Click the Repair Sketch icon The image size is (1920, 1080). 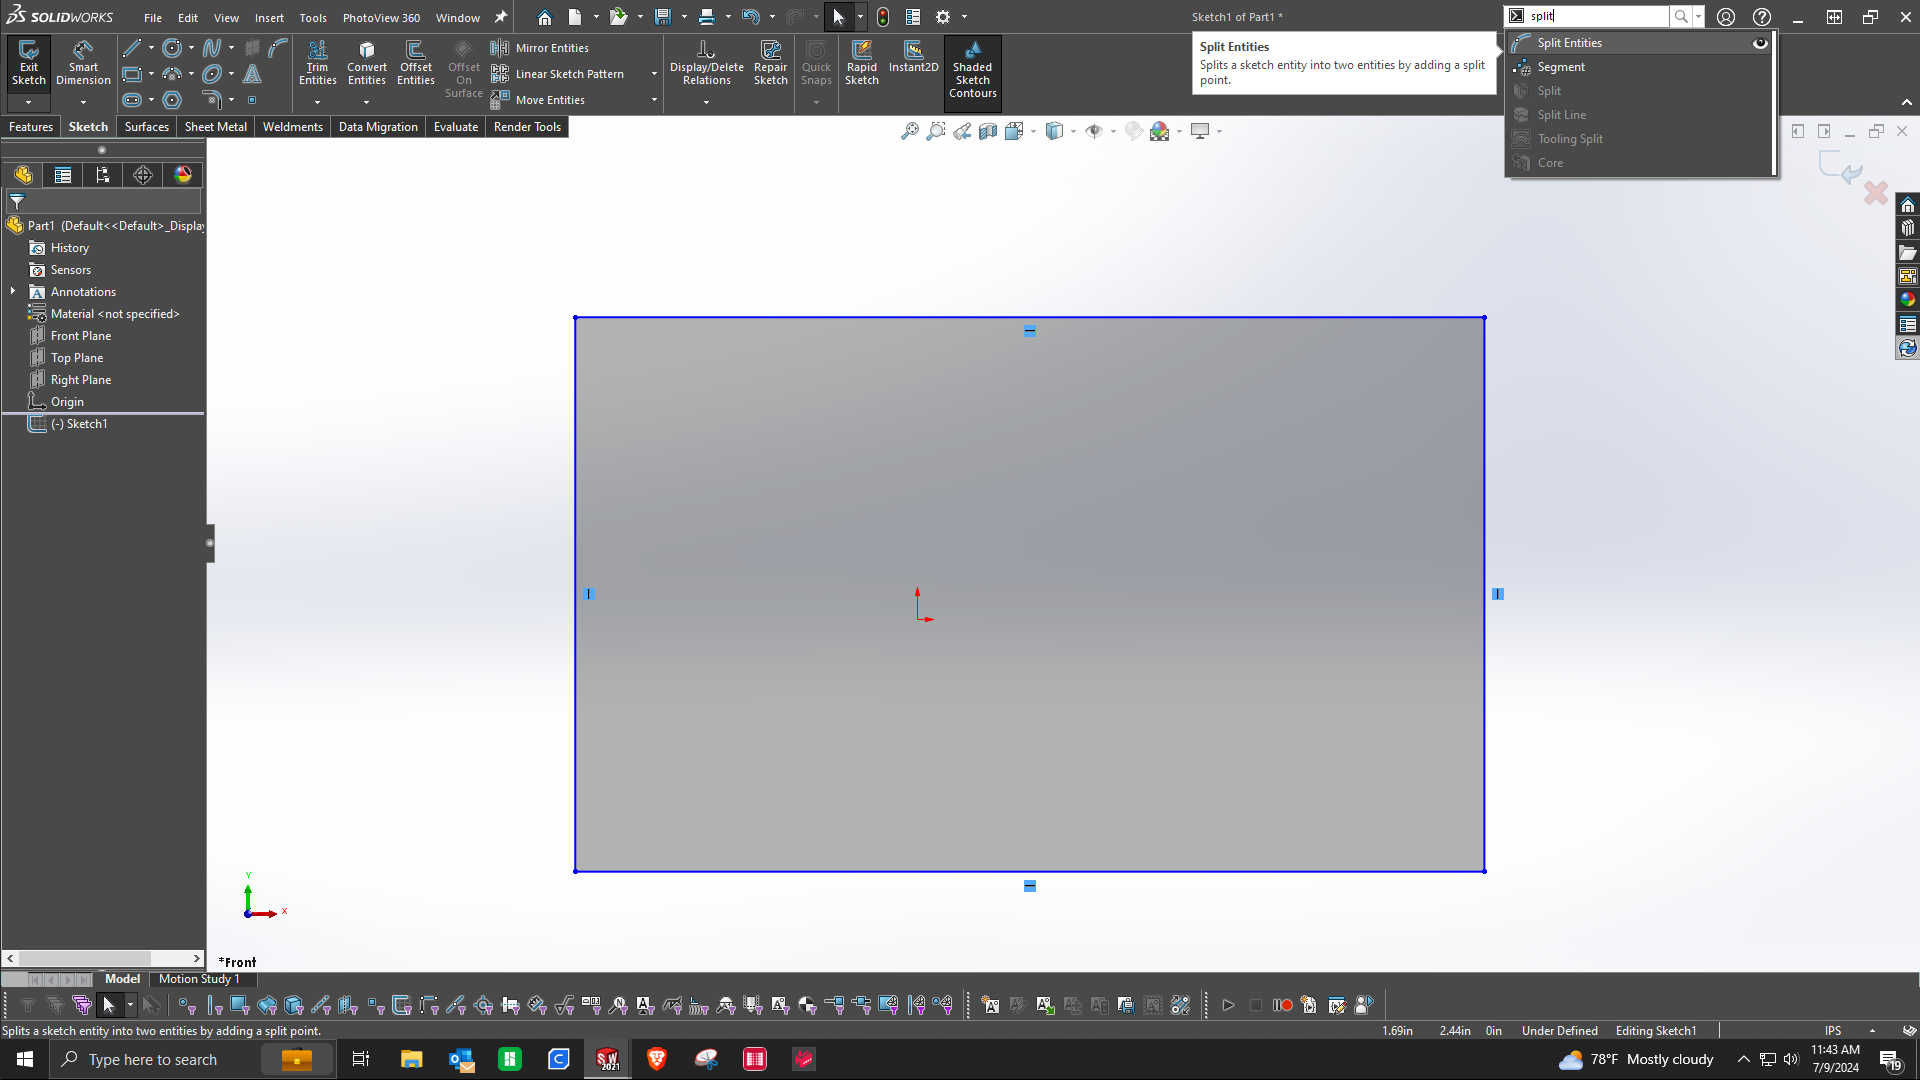(x=770, y=62)
